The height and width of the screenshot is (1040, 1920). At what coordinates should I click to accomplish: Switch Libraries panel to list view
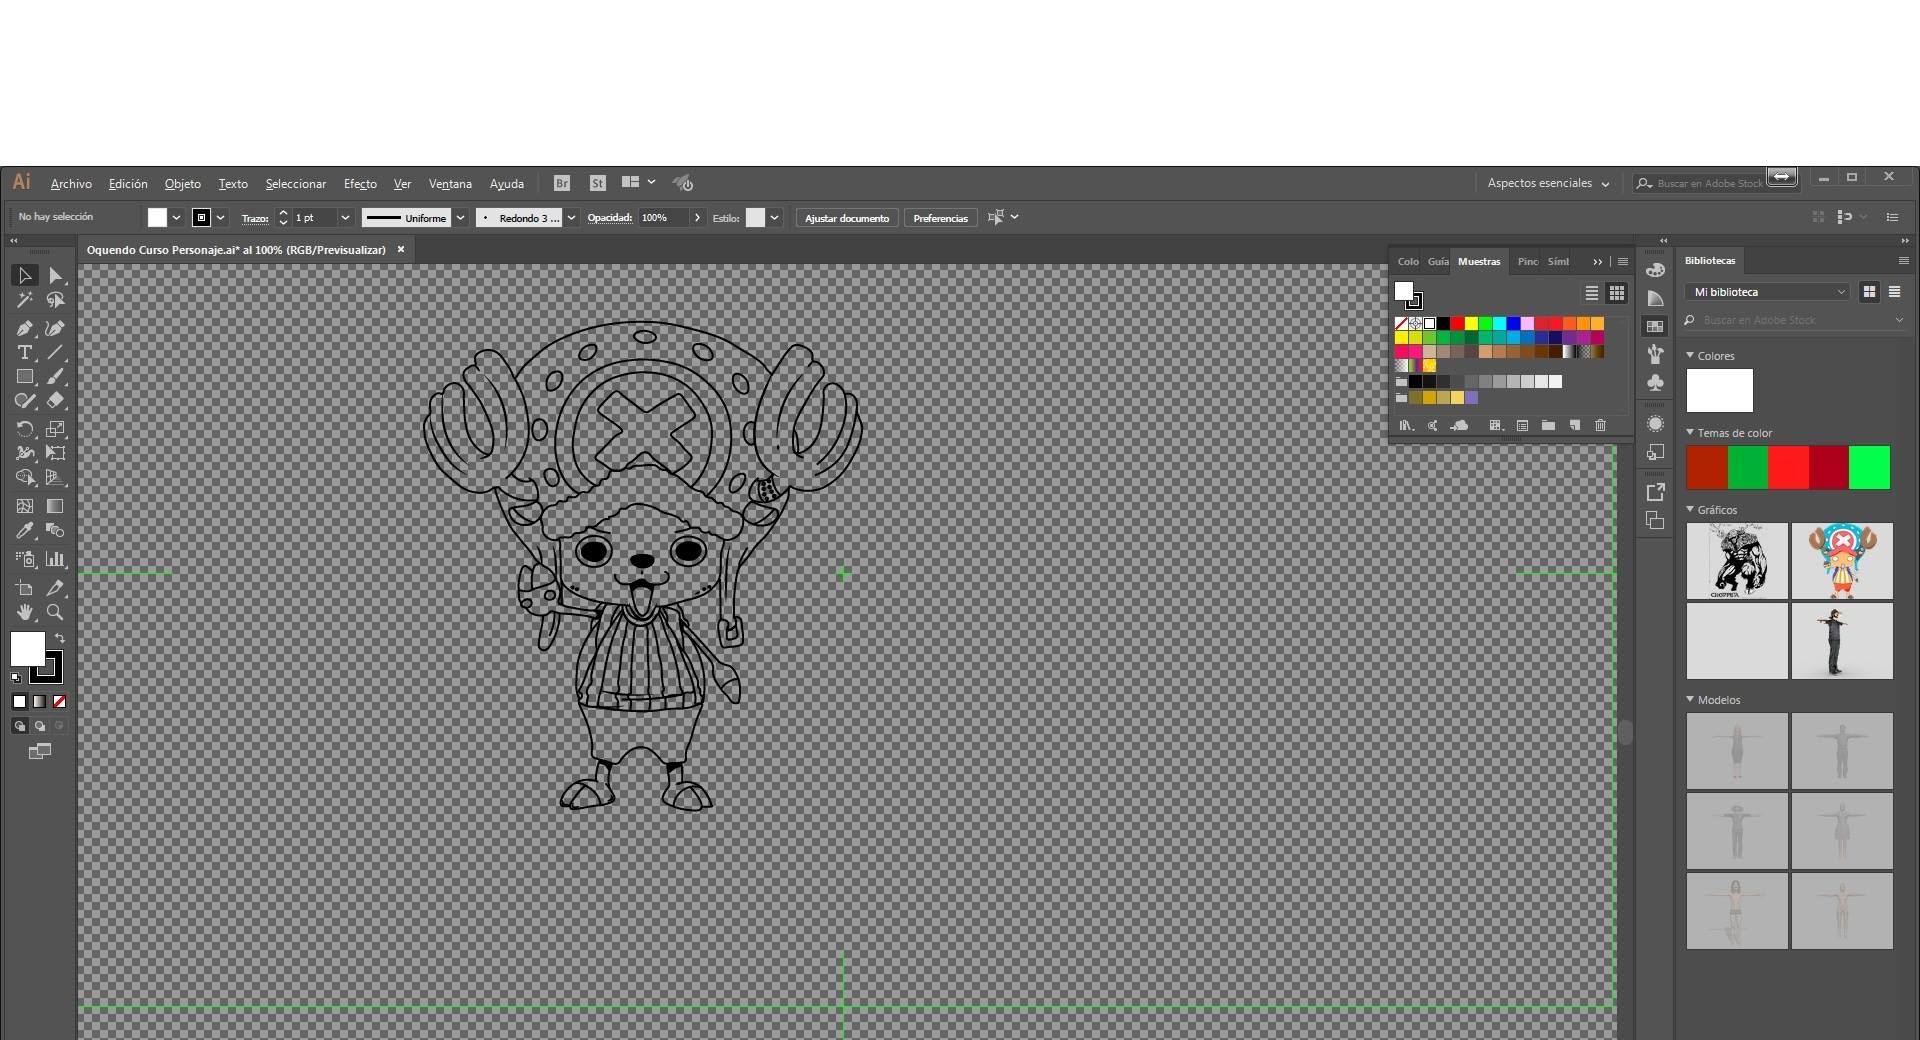click(1894, 292)
